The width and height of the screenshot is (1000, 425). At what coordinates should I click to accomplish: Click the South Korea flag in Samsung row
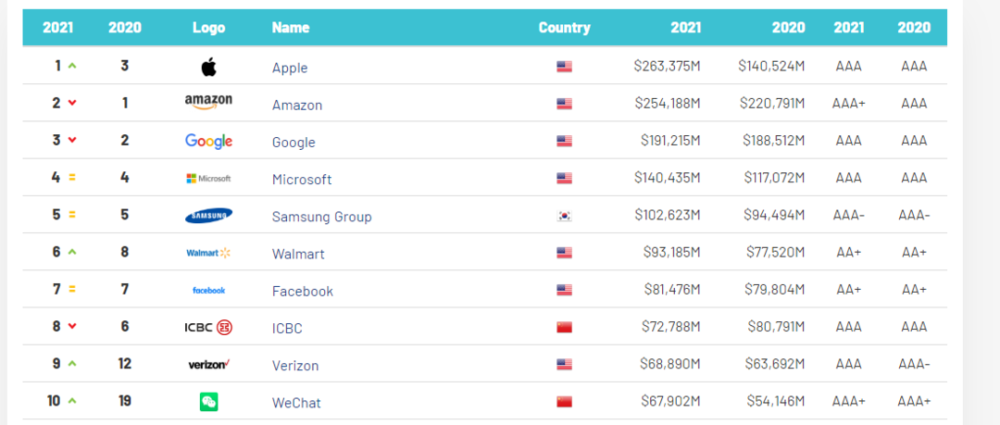click(564, 216)
